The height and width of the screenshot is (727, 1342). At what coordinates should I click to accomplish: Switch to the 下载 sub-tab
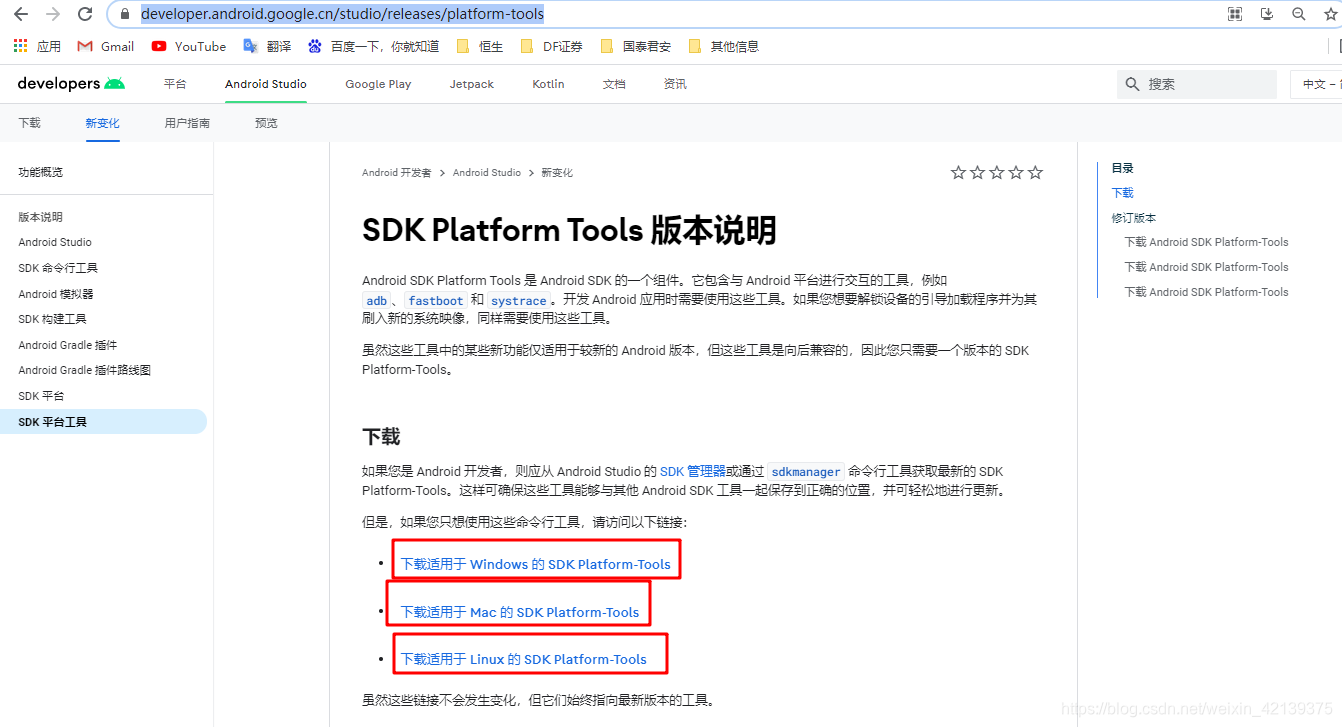pos(29,123)
